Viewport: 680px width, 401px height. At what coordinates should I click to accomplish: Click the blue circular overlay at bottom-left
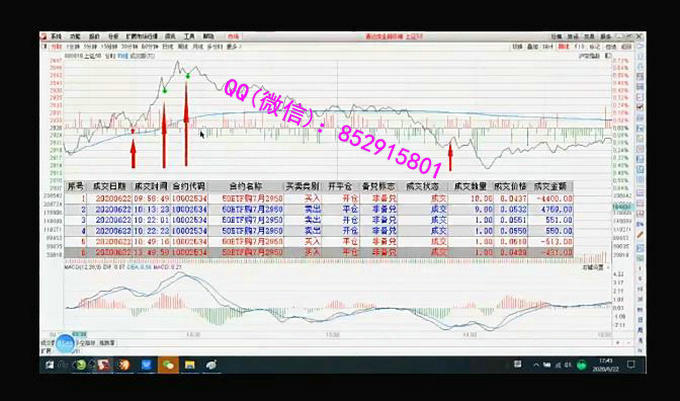click(65, 343)
